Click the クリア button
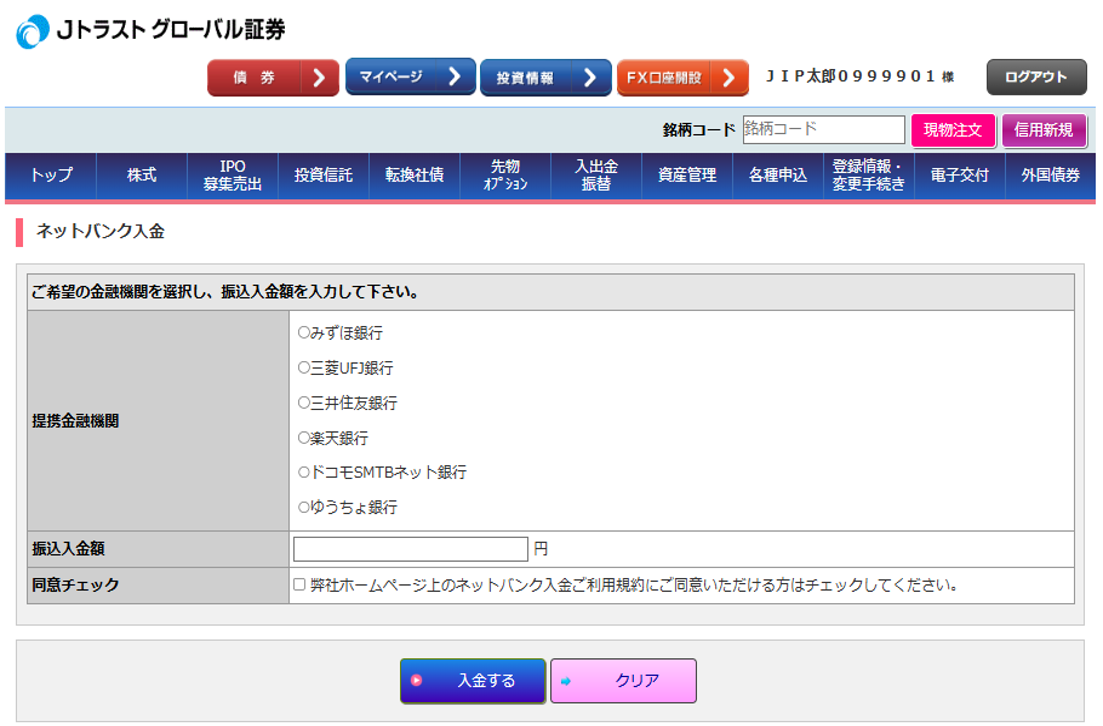Screen dimensions: 1103x726 coord(623,680)
